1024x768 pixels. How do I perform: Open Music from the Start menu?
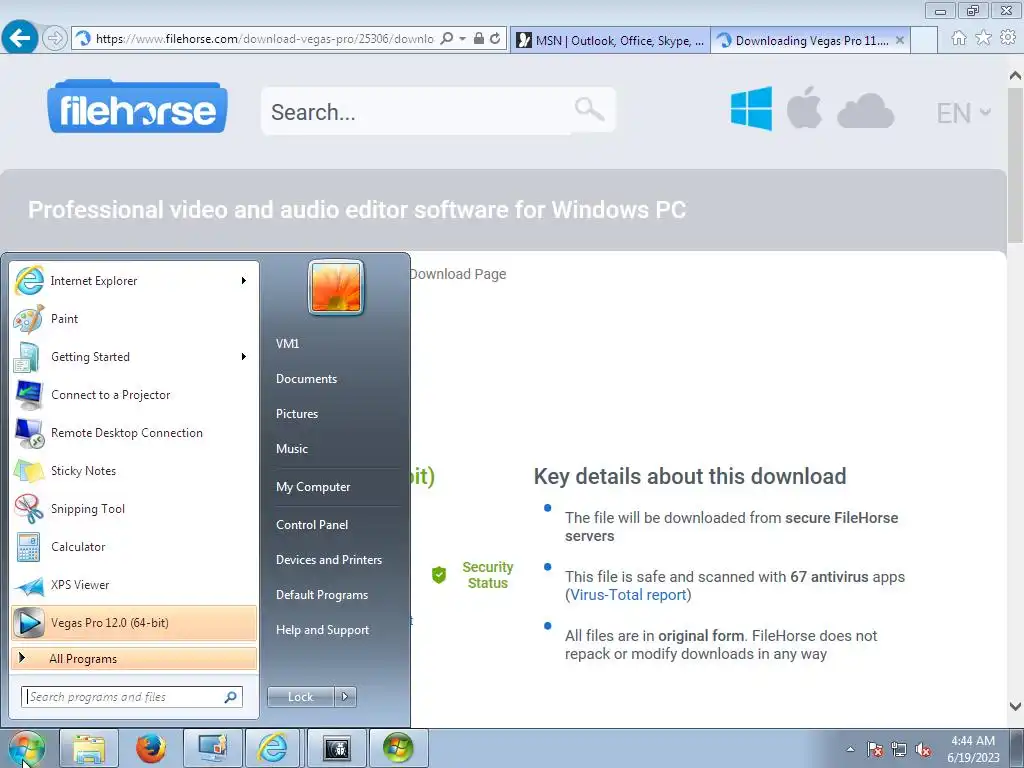(292, 449)
